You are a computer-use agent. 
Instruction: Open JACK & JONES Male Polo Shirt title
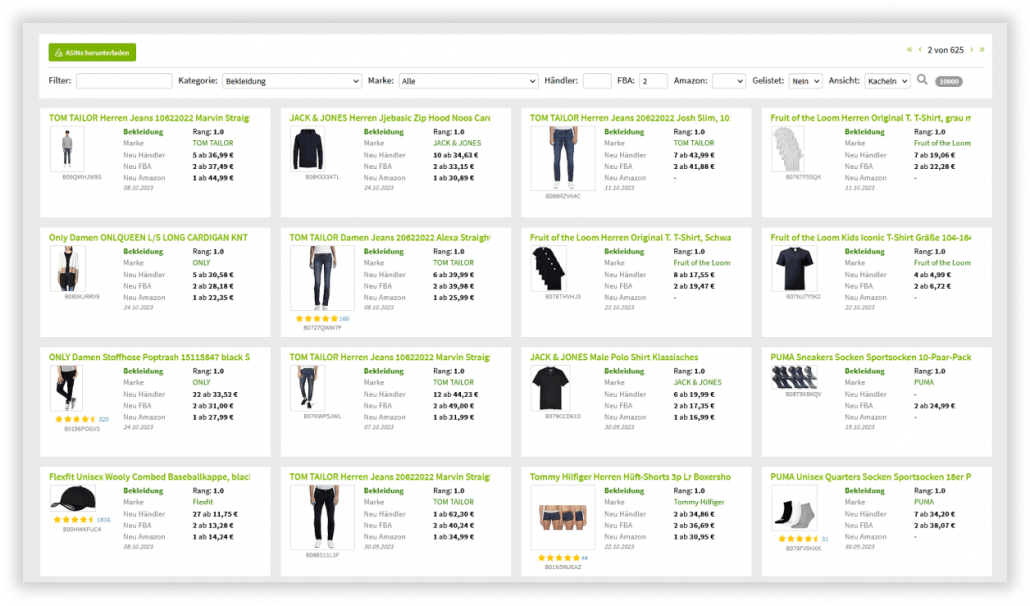pyautogui.click(x=614, y=357)
